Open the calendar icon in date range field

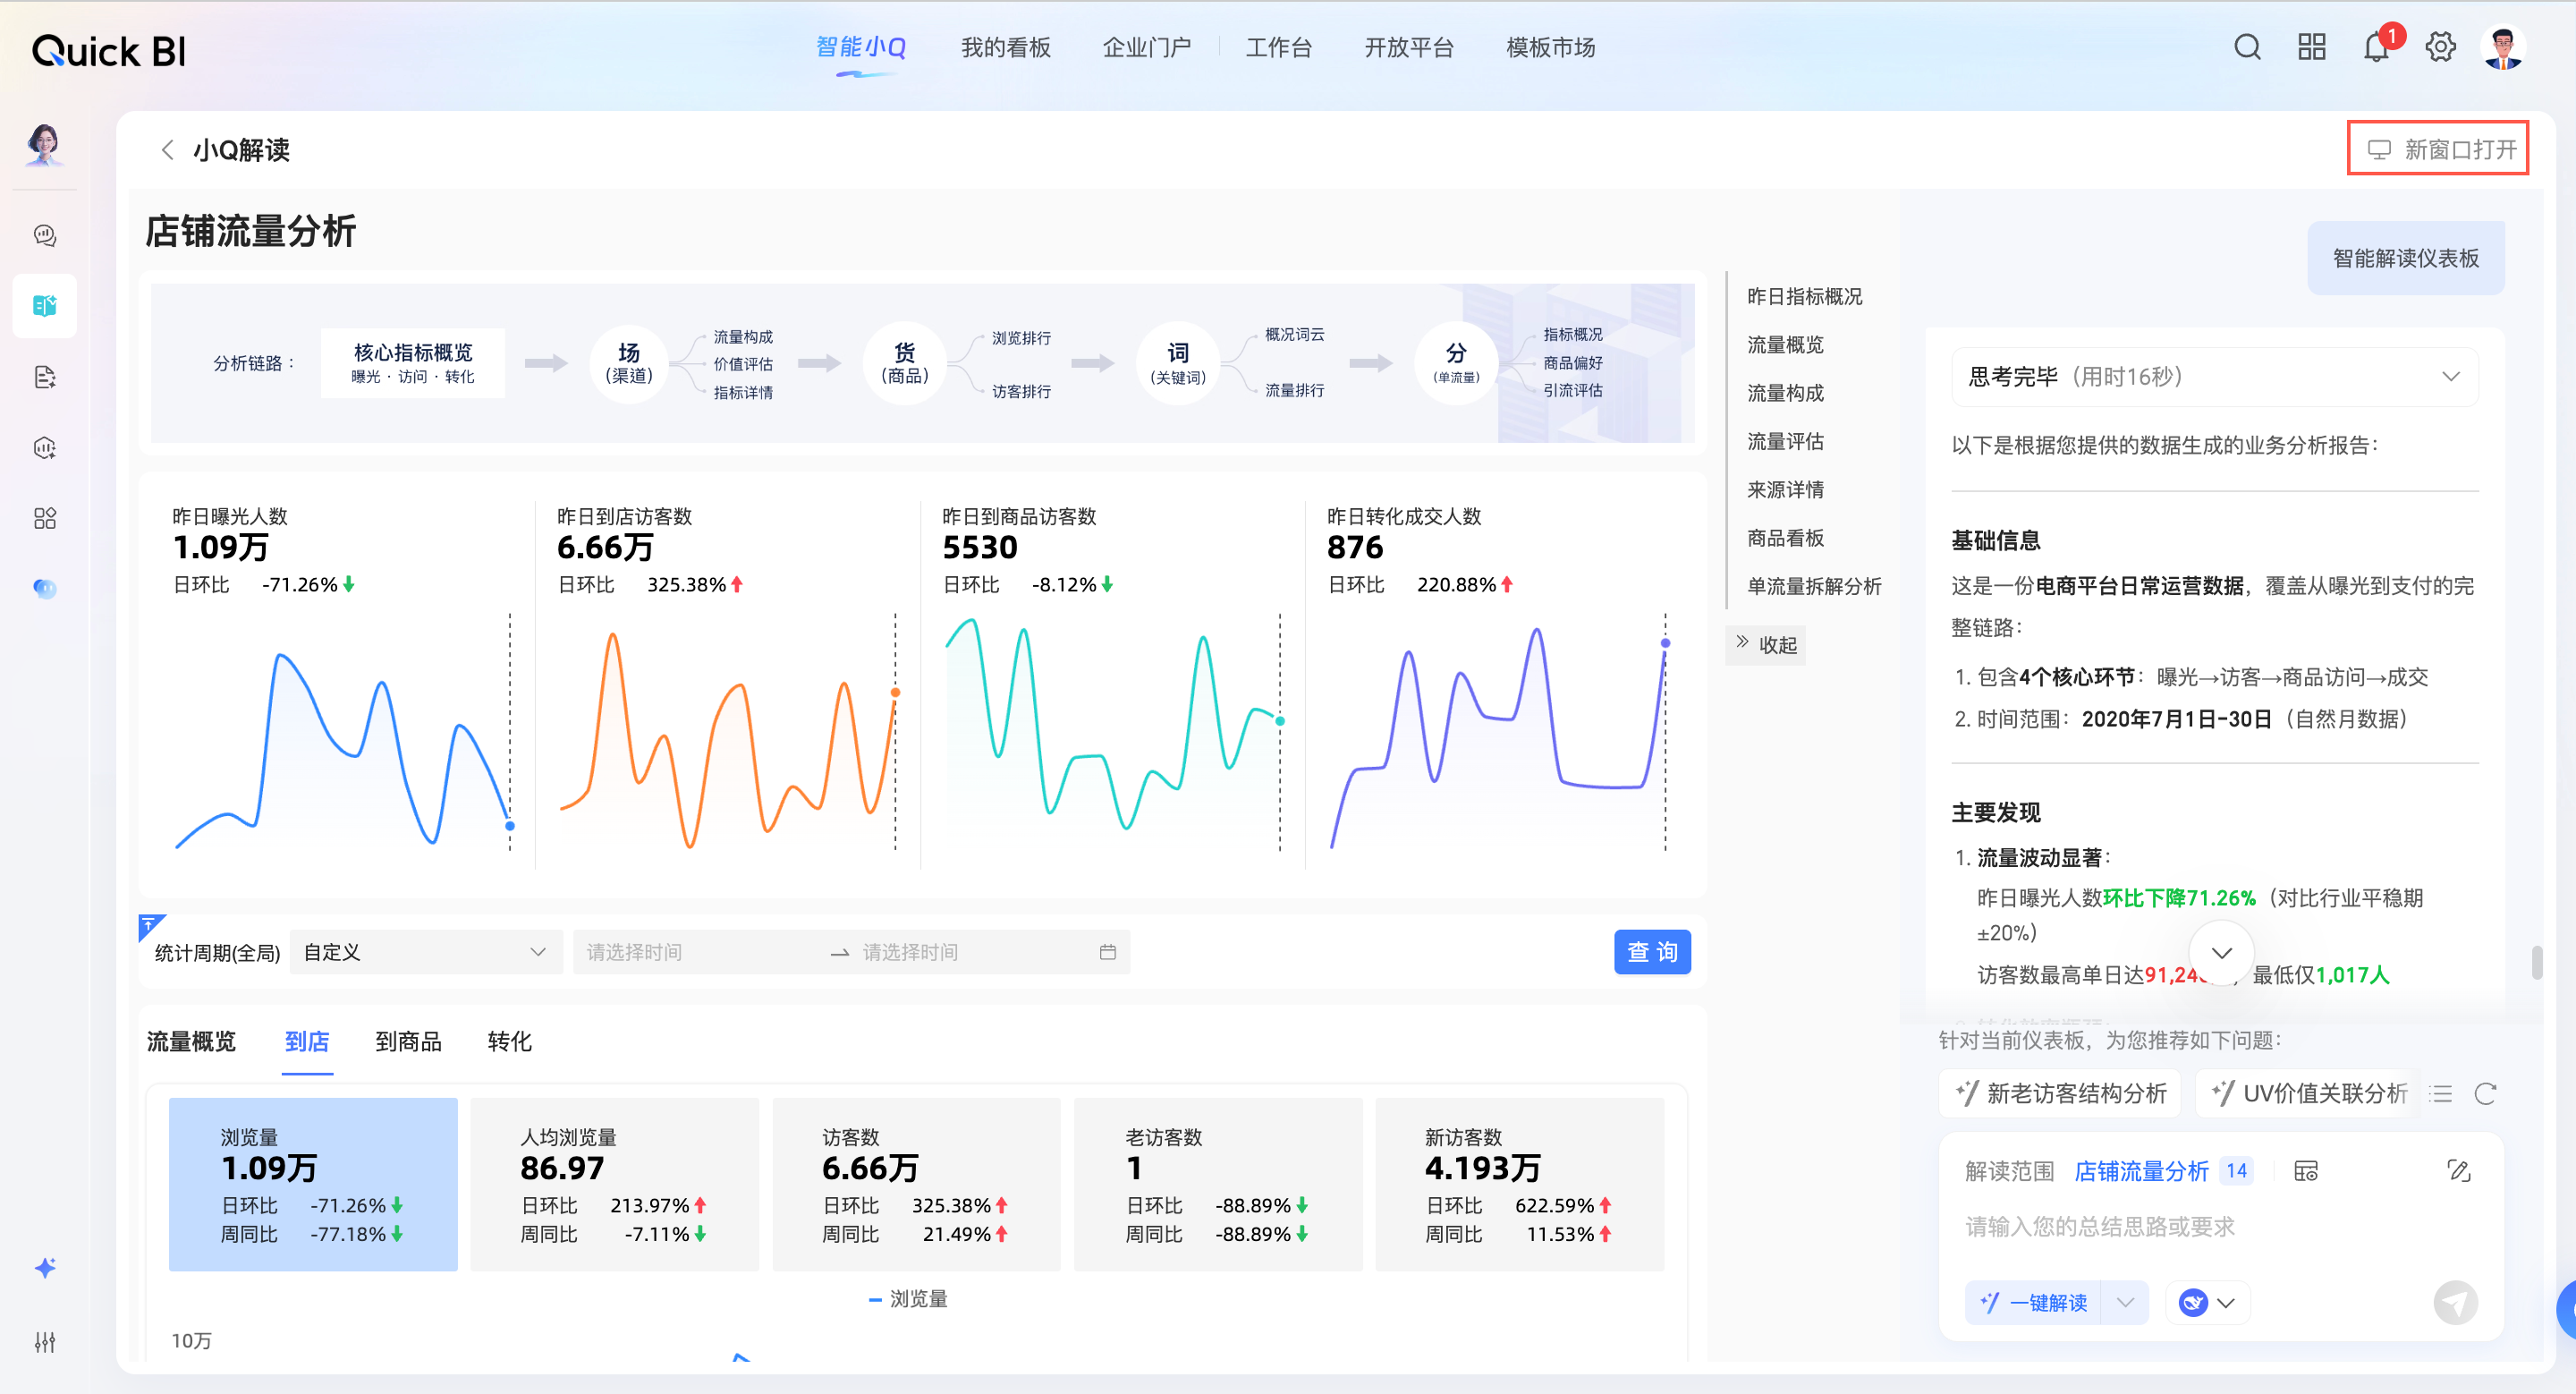pyautogui.click(x=1107, y=952)
